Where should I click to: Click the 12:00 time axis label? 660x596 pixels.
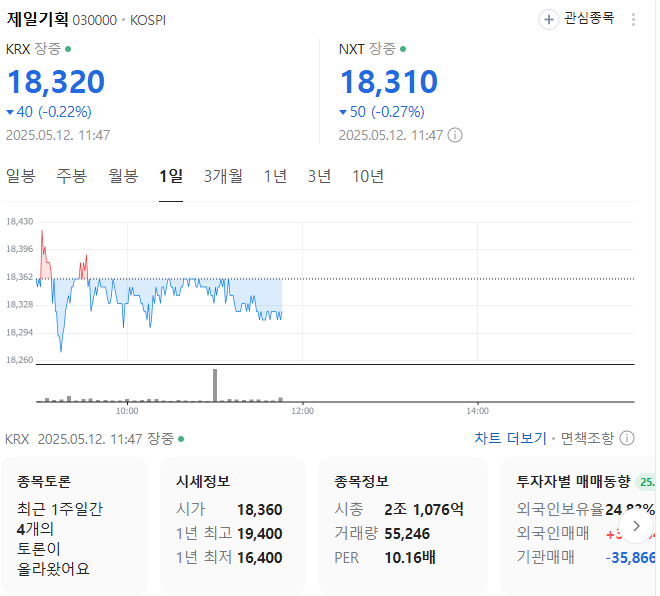(304, 413)
